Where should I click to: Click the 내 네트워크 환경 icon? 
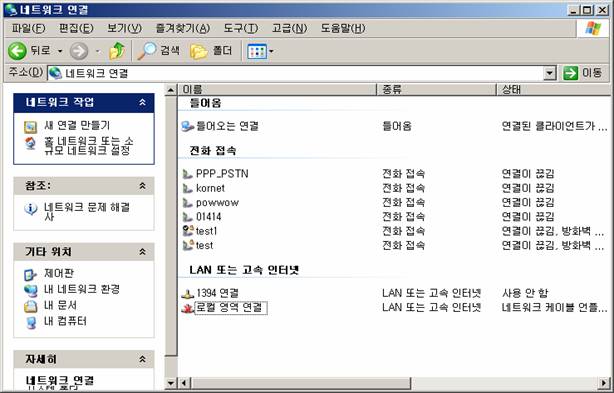pyautogui.click(x=31, y=290)
